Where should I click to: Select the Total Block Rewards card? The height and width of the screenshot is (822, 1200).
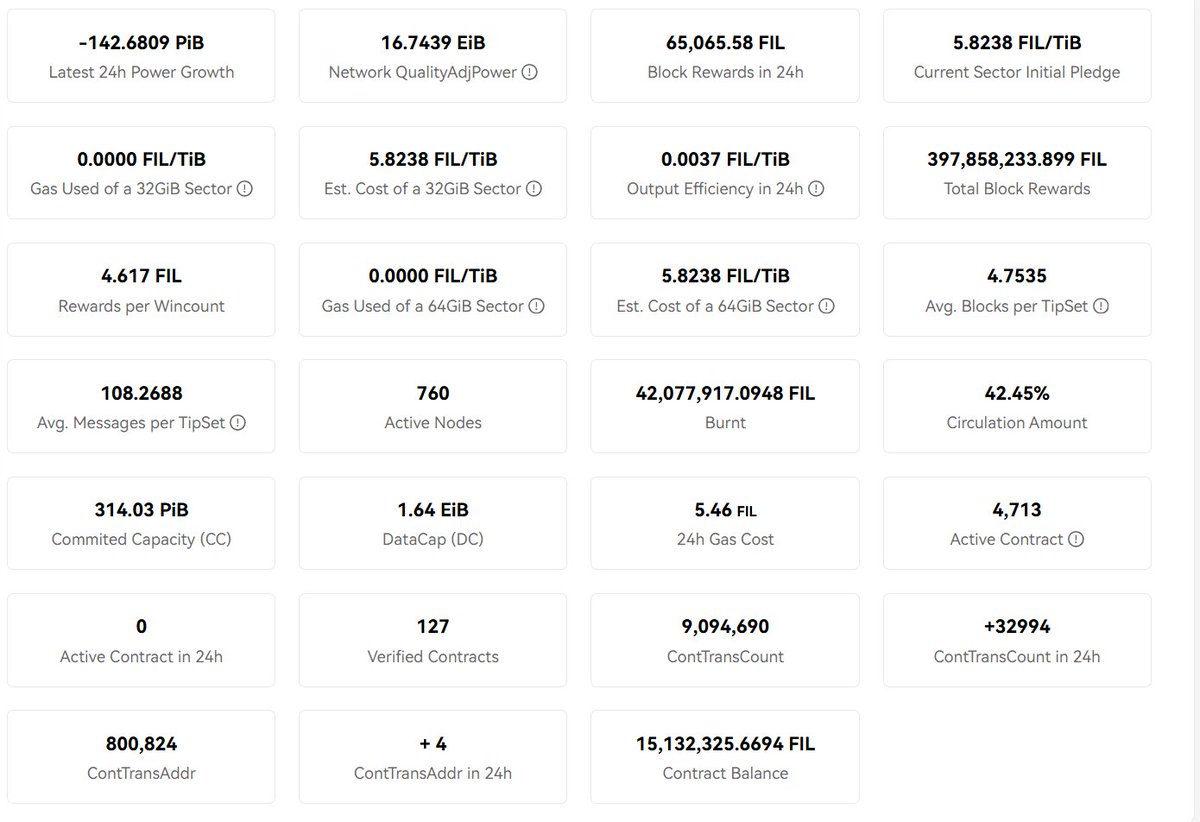click(1017, 173)
